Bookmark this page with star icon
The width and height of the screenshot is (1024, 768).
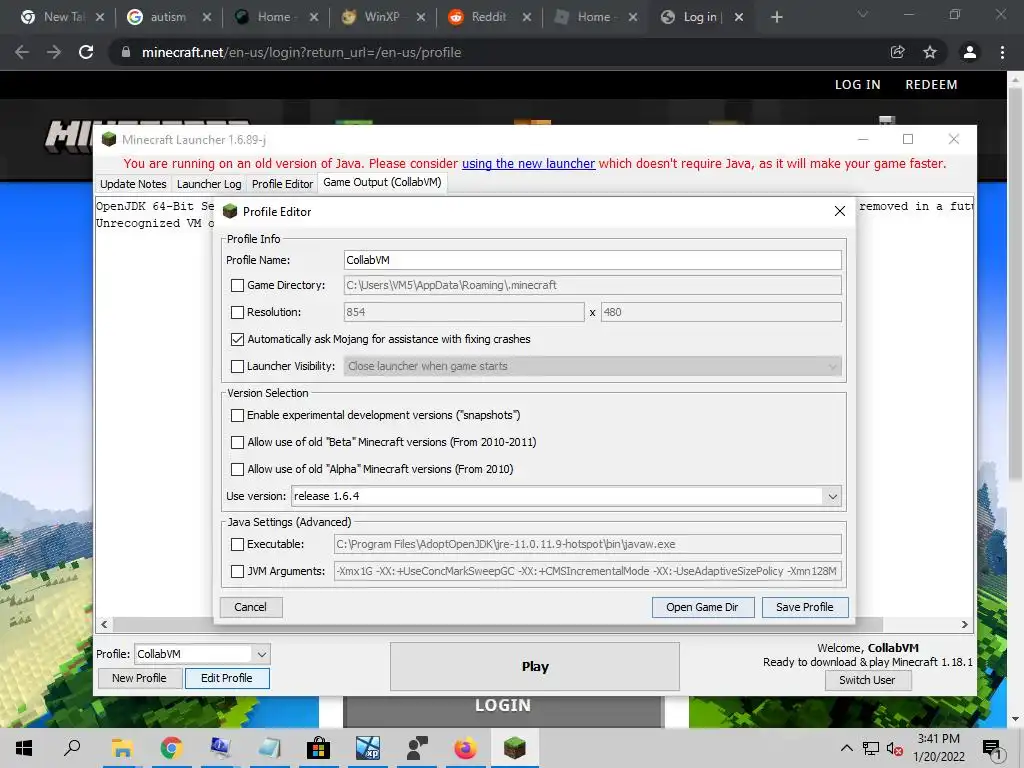pyautogui.click(x=930, y=52)
